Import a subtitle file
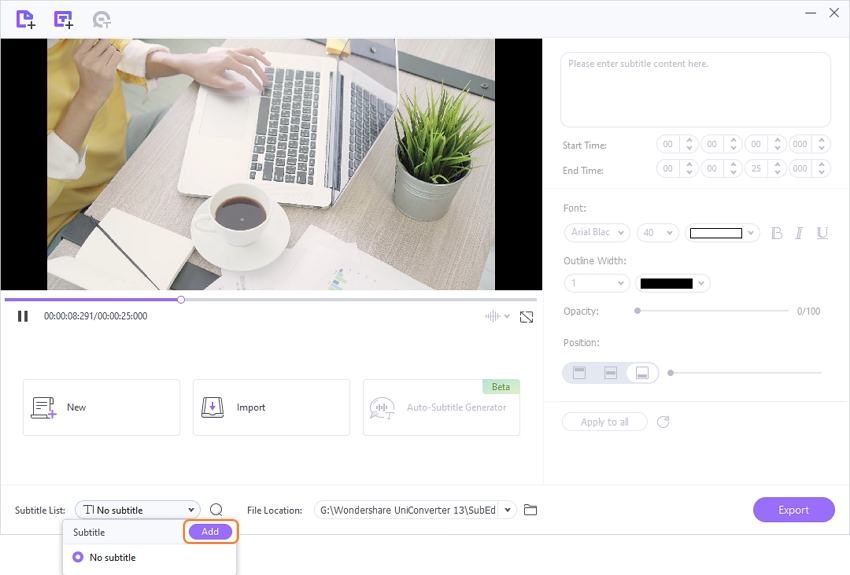The width and height of the screenshot is (850, 575). coord(272,408)
